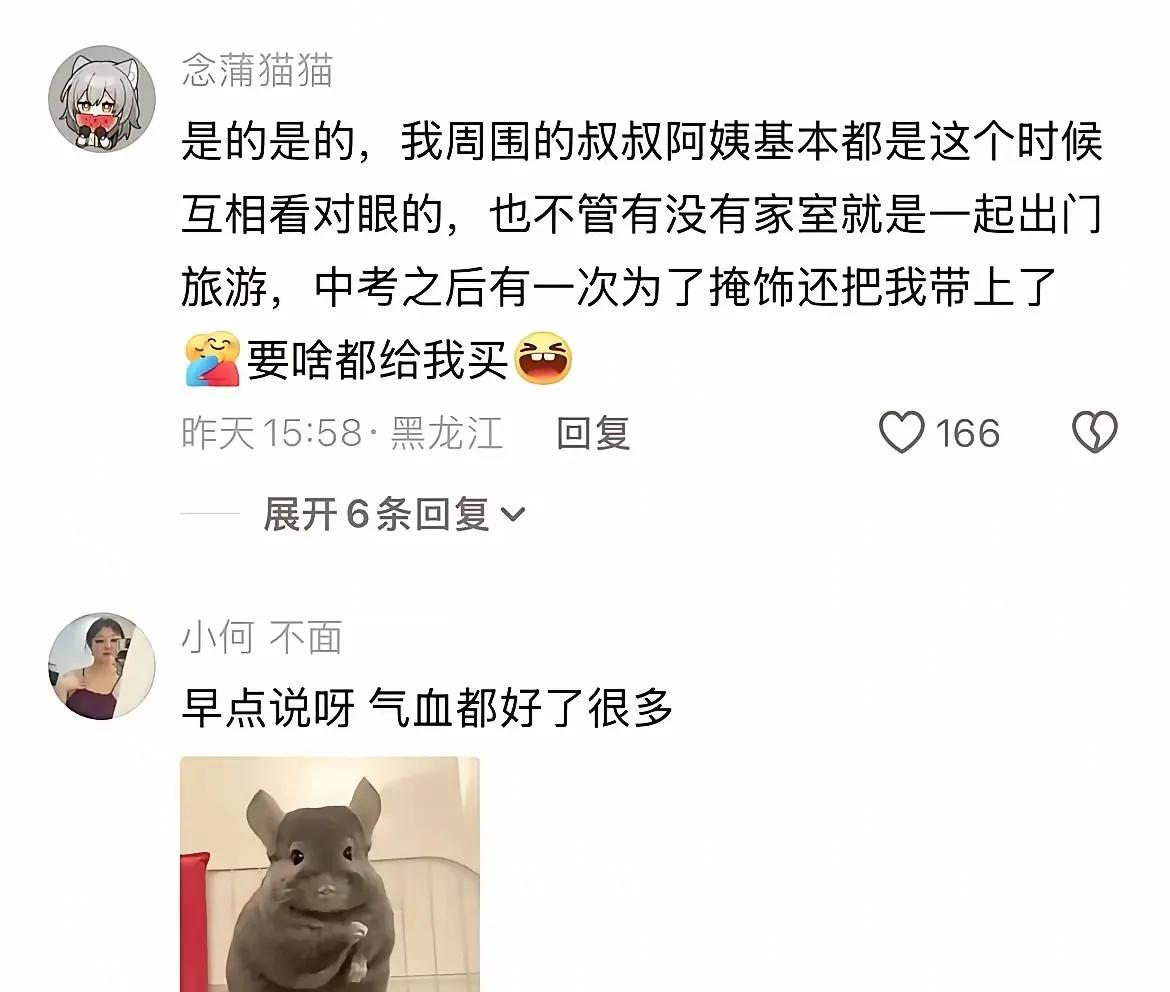
Task: Tap the 166 like count
Action: click(967, 434)
